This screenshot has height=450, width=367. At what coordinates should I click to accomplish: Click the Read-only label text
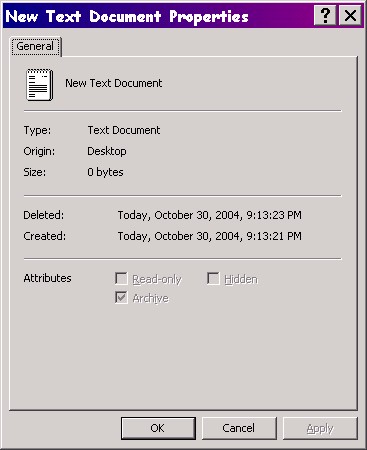pos(157,279)
